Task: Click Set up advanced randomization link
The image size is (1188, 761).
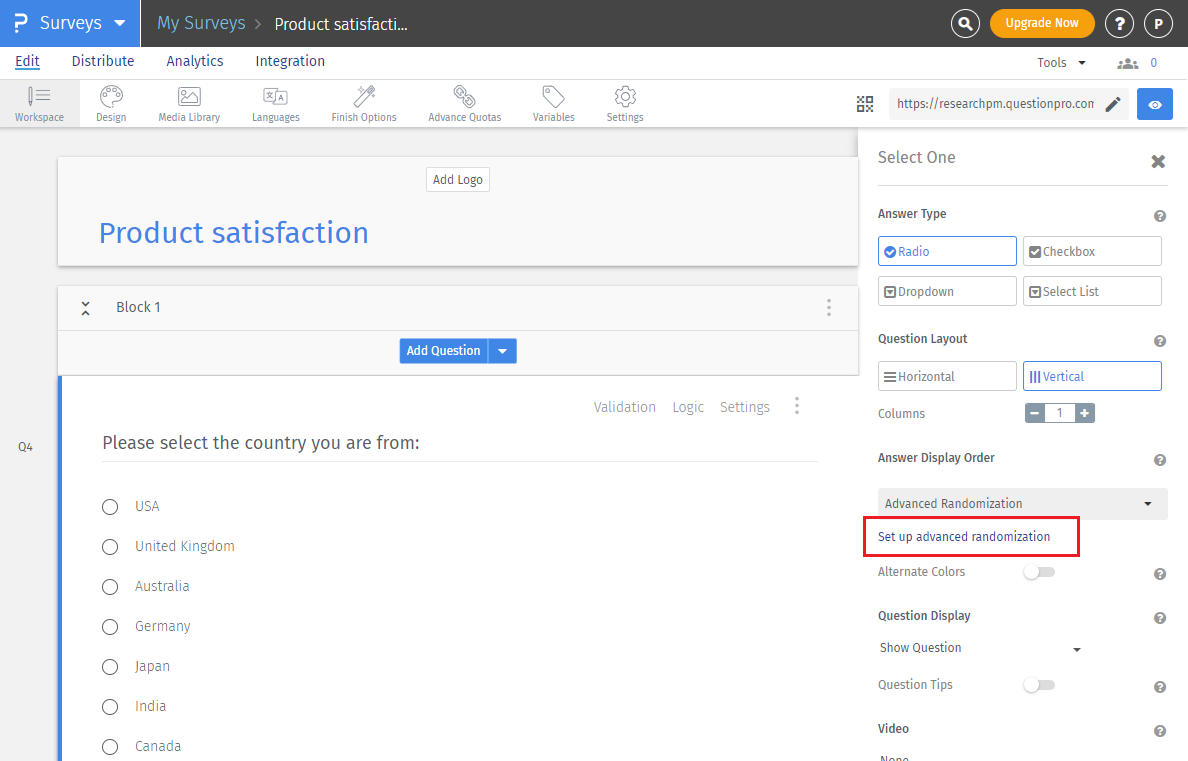Action: [964, 537]
